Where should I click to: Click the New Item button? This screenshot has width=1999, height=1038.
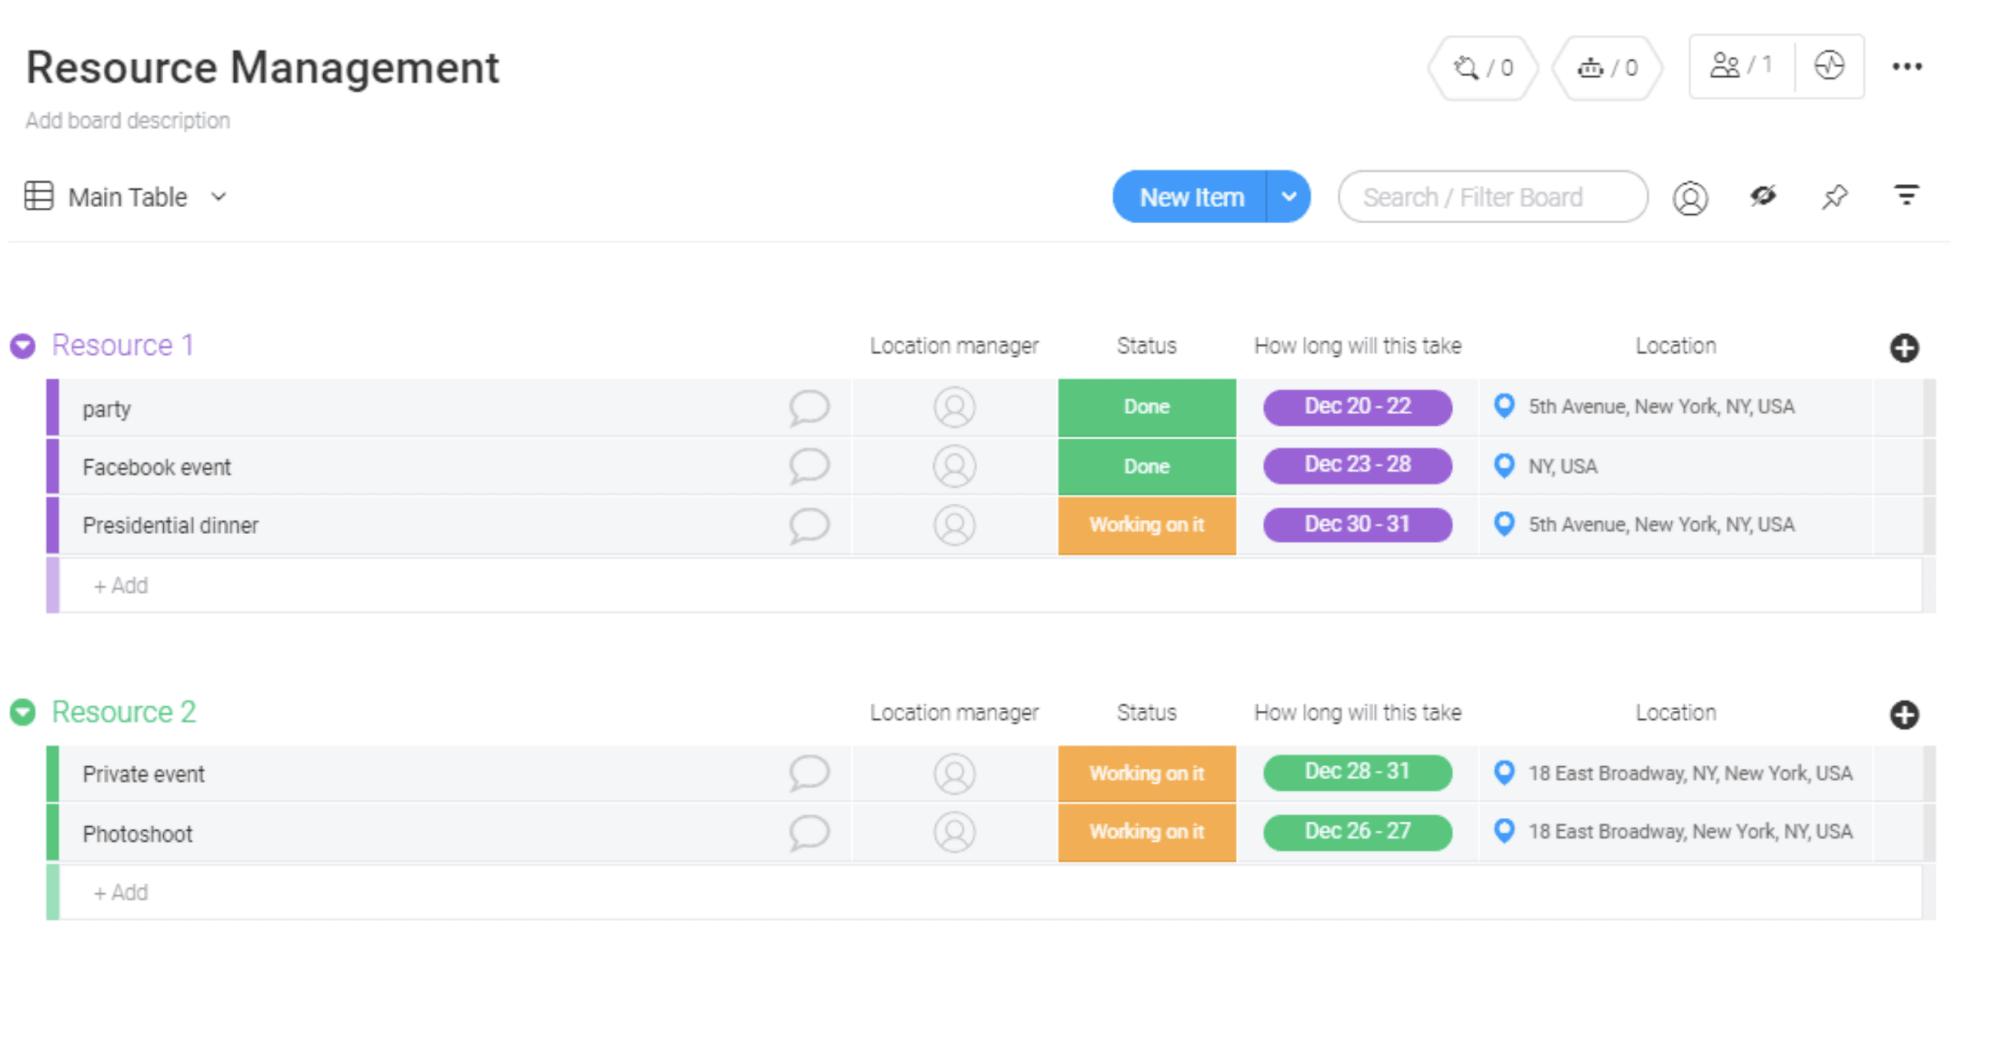click(1190, 197)
